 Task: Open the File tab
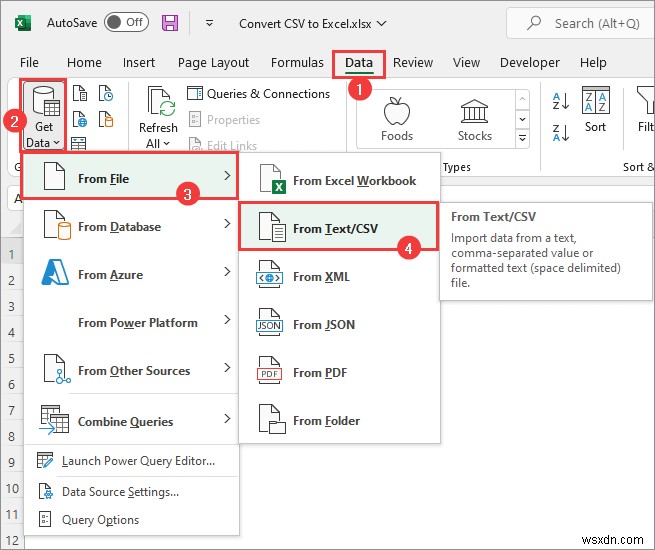click(29, 63)
